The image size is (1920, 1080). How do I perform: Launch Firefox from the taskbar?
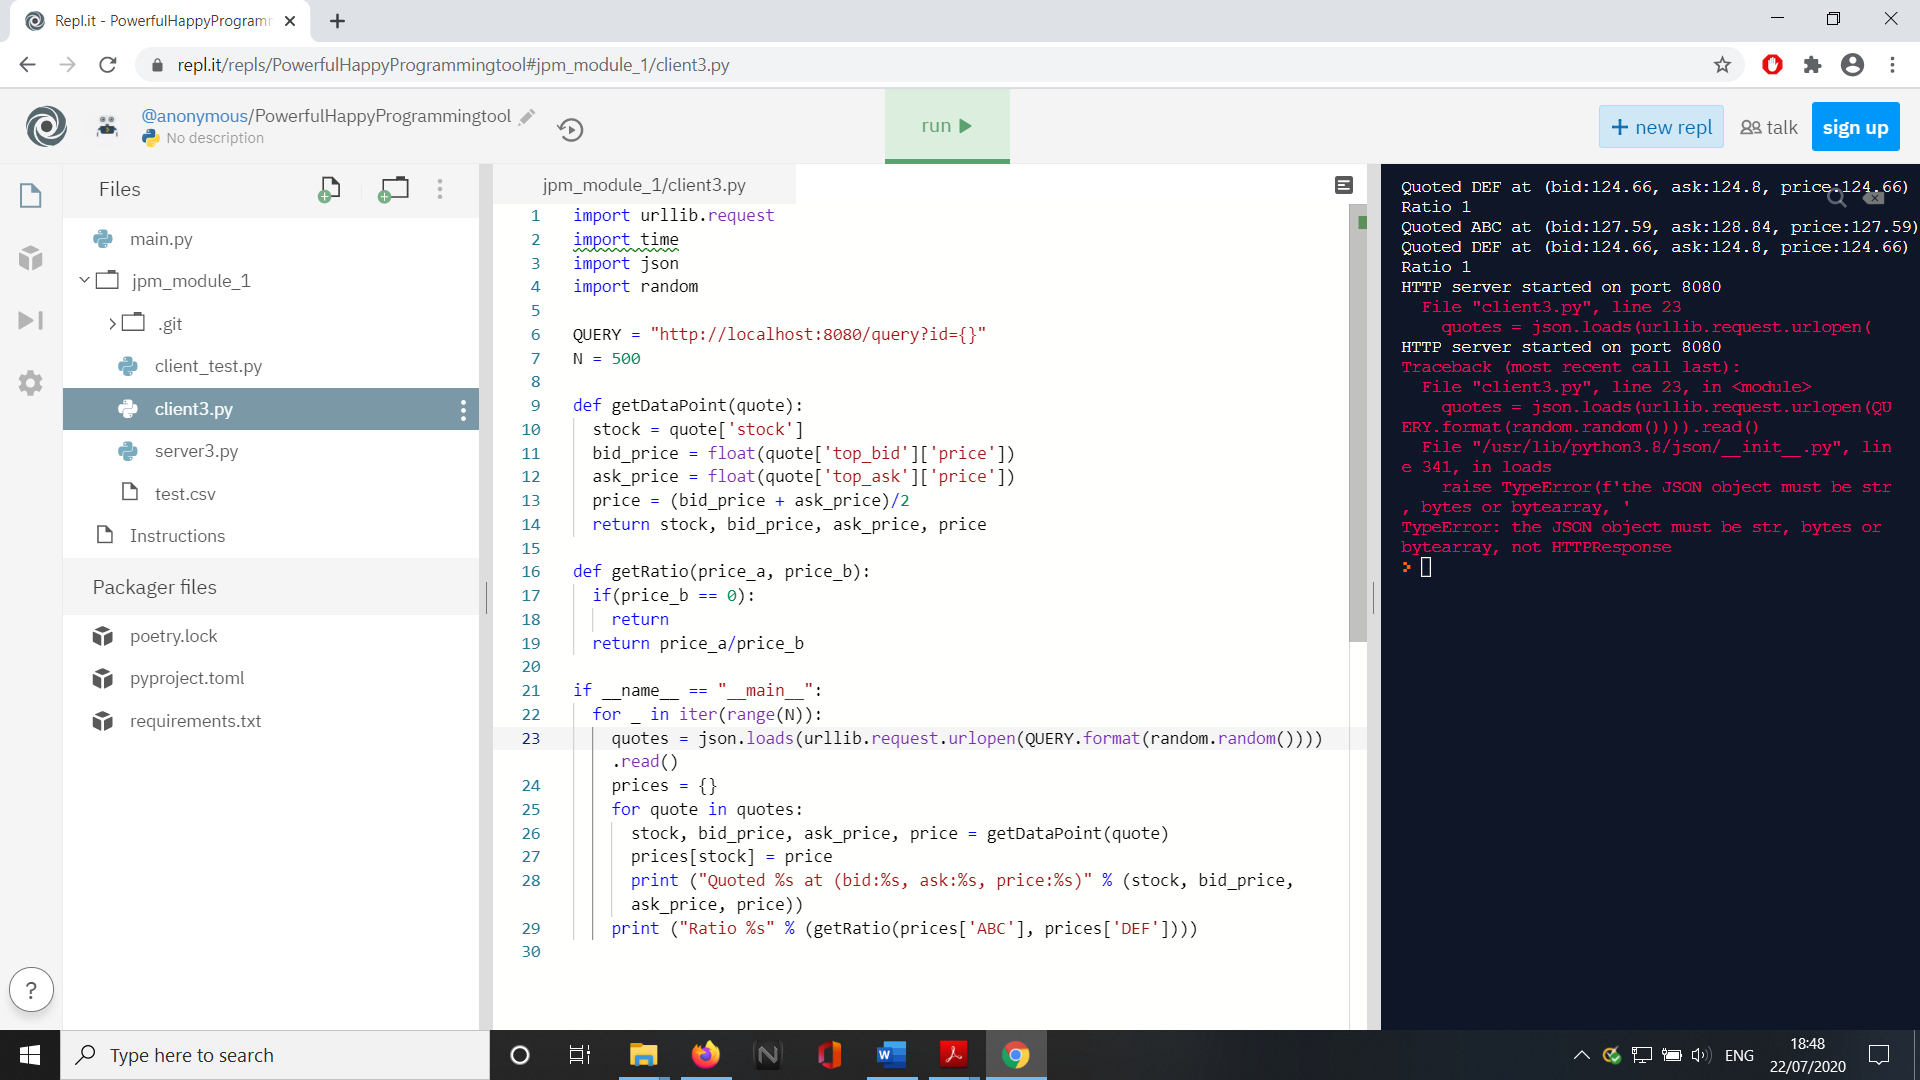point(705,1055)
